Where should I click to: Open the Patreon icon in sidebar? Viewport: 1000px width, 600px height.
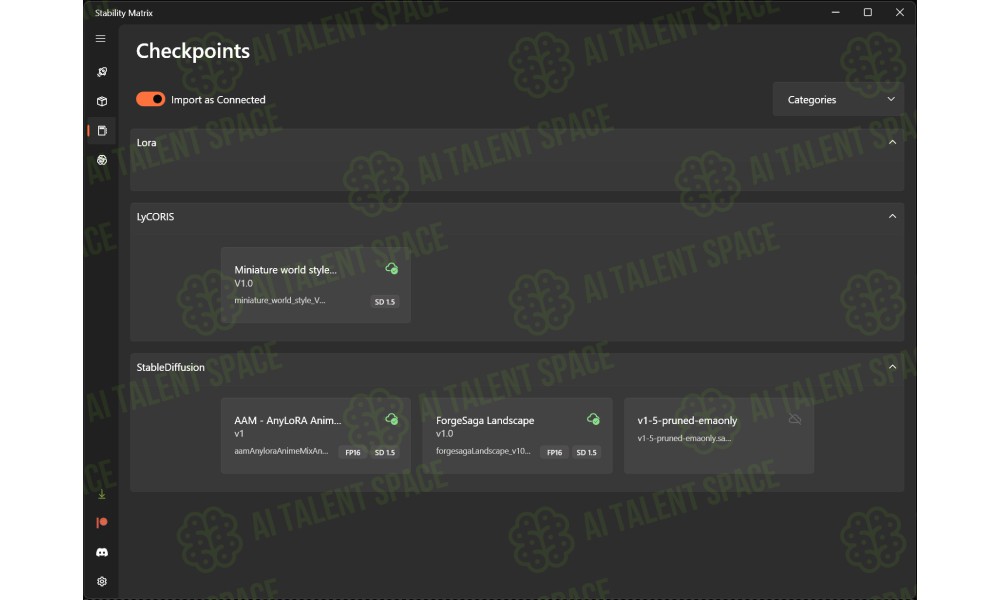click(101, 523)
